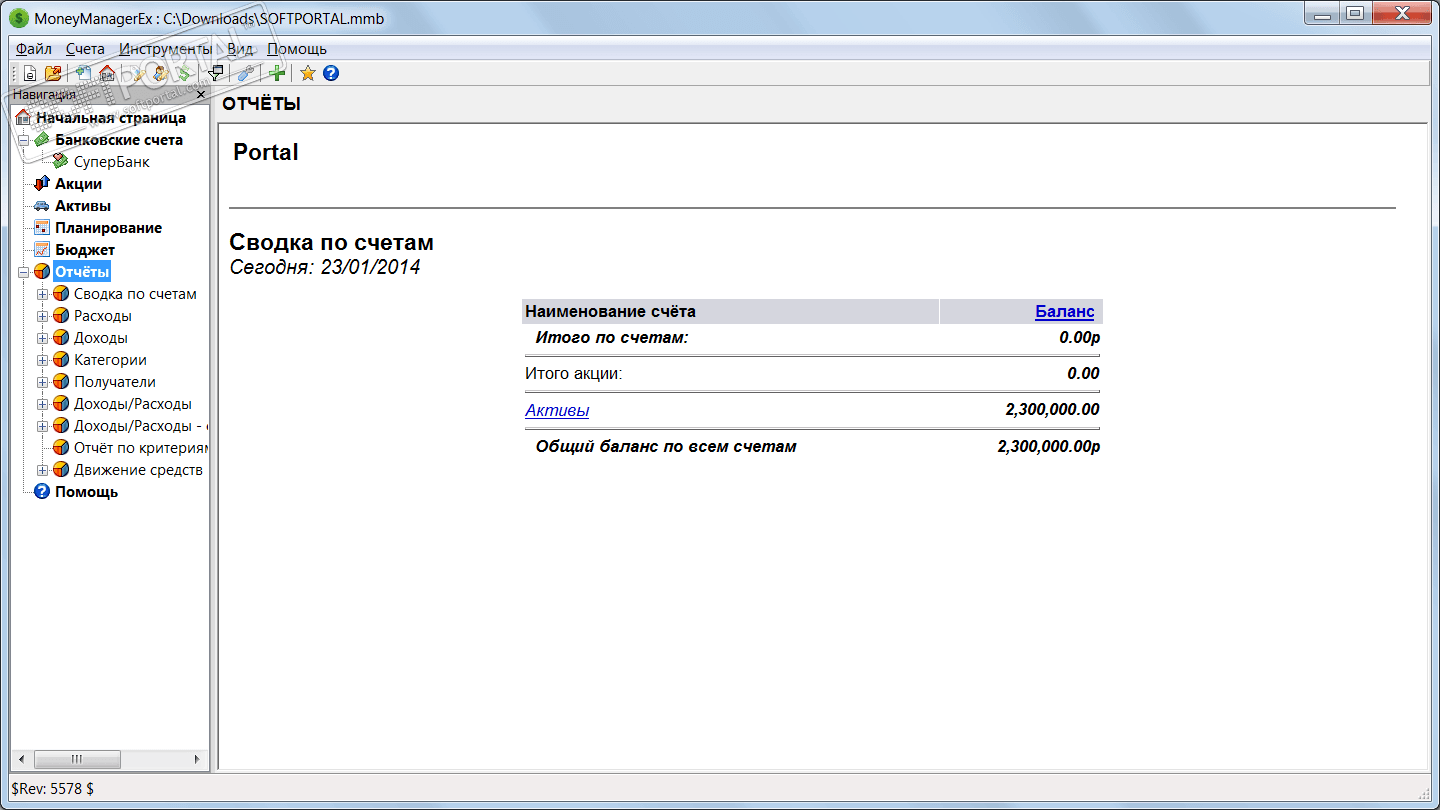This screenshot has width=1440, height=810.
Task: Open the Помощь menu in menu bar
Action: tap(297, 49)
